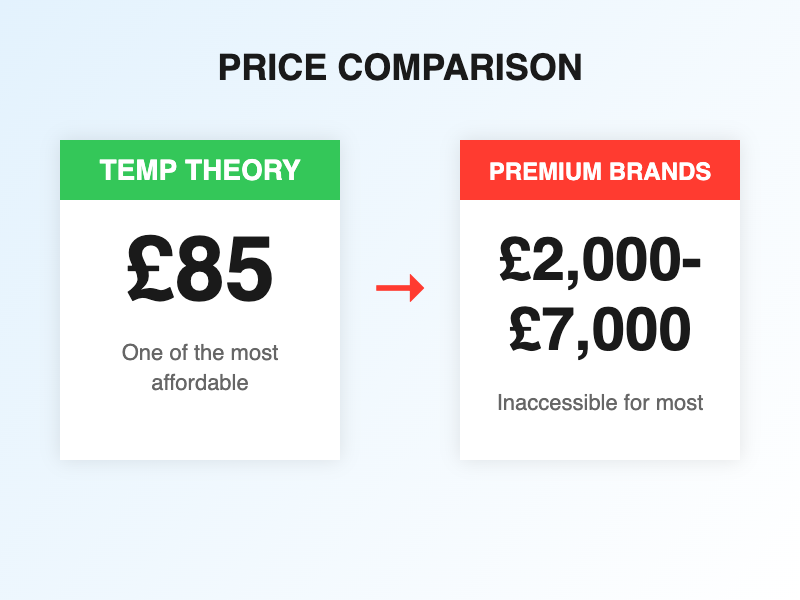
Task: Click the pound sign in £85
Action: [150, 270]
